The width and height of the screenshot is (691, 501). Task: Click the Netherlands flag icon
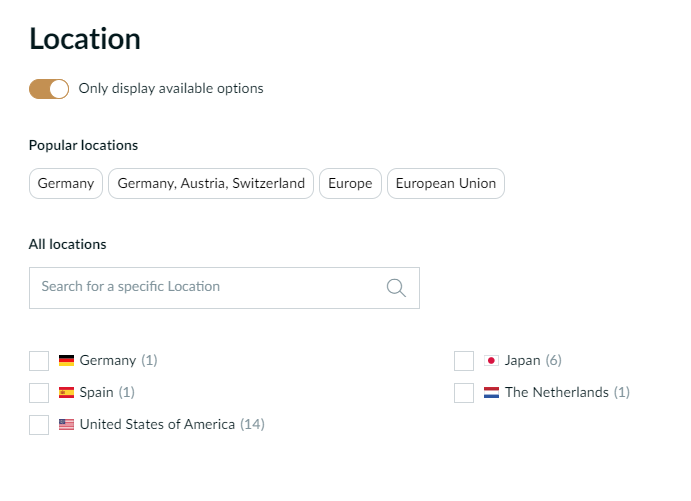click(491, 393)
